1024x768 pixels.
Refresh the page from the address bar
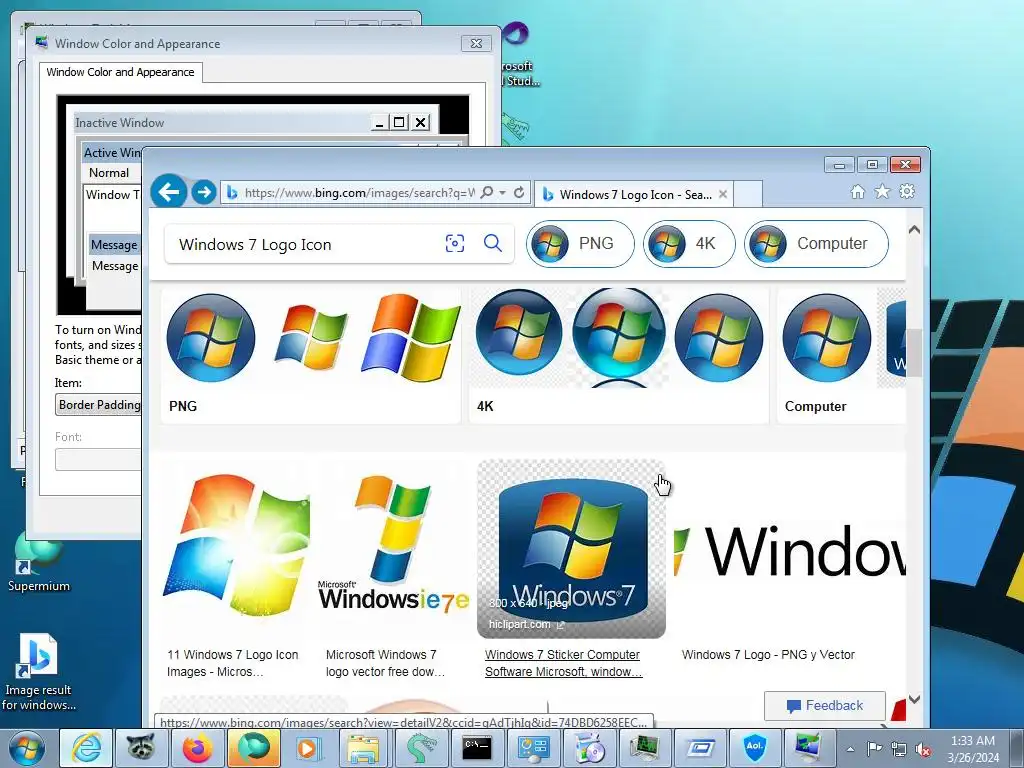519,193
